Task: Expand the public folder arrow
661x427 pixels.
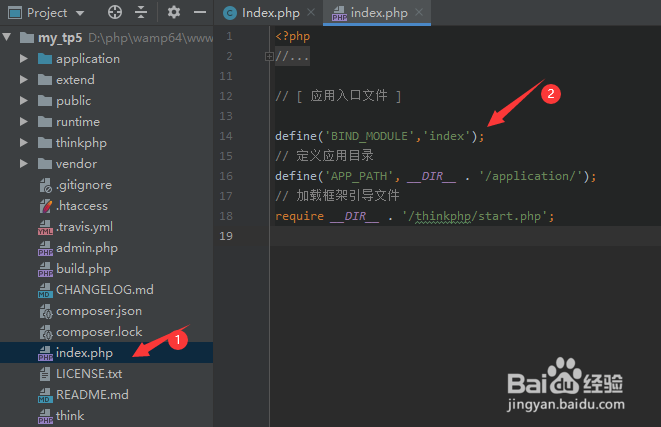Action: (24, 101)
